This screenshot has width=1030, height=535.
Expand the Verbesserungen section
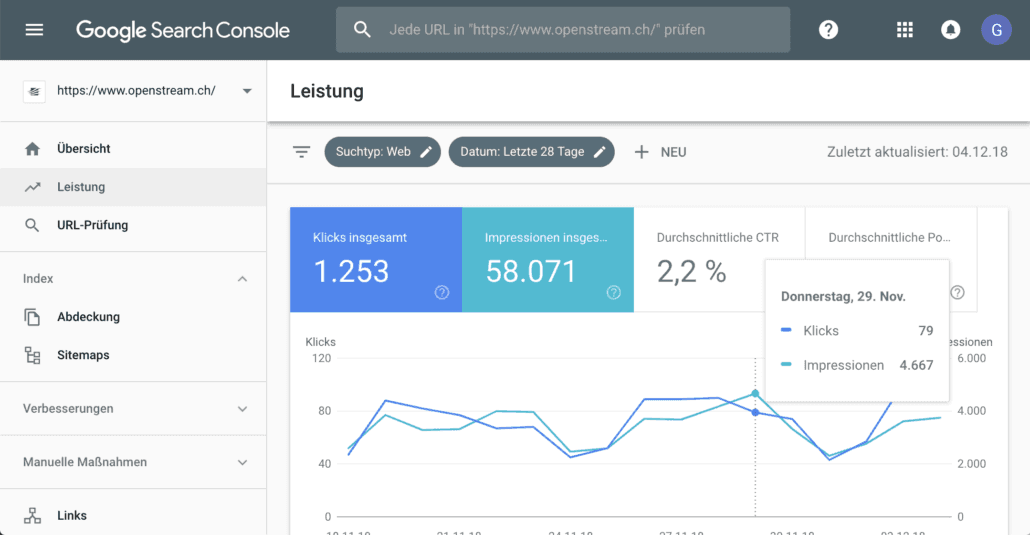(x=242, y=409)
